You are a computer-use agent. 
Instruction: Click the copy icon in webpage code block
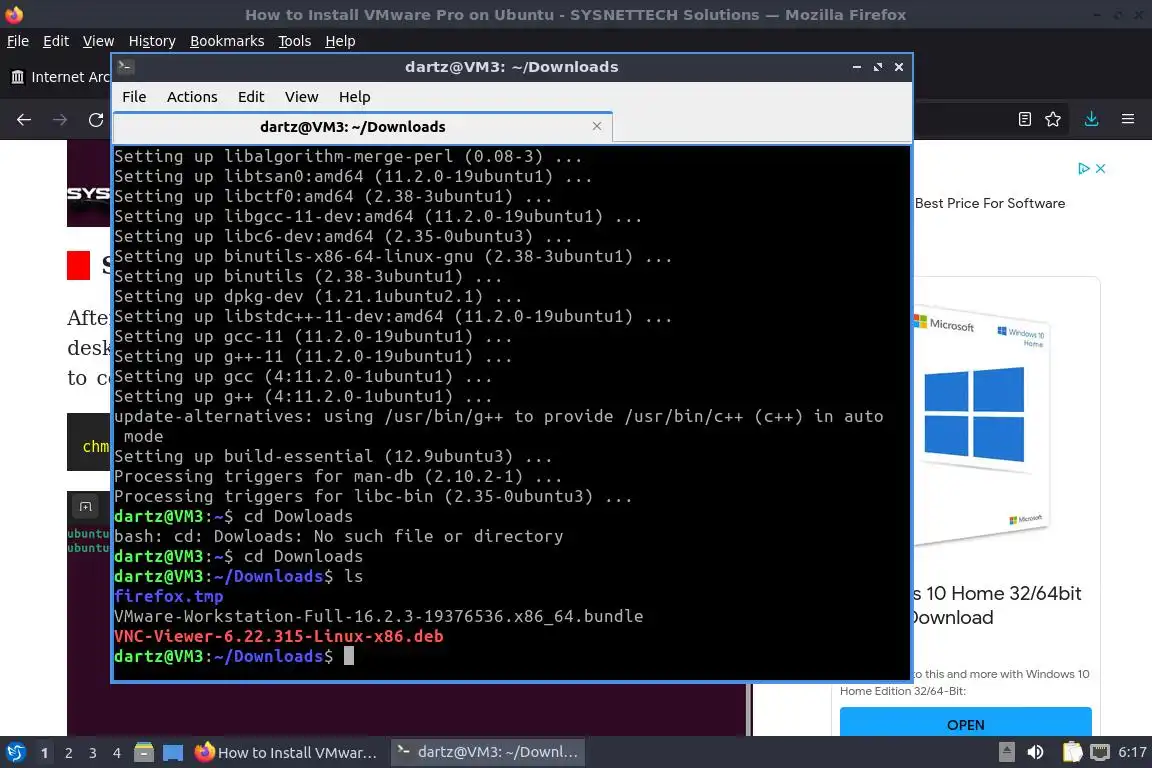[85, 506]
